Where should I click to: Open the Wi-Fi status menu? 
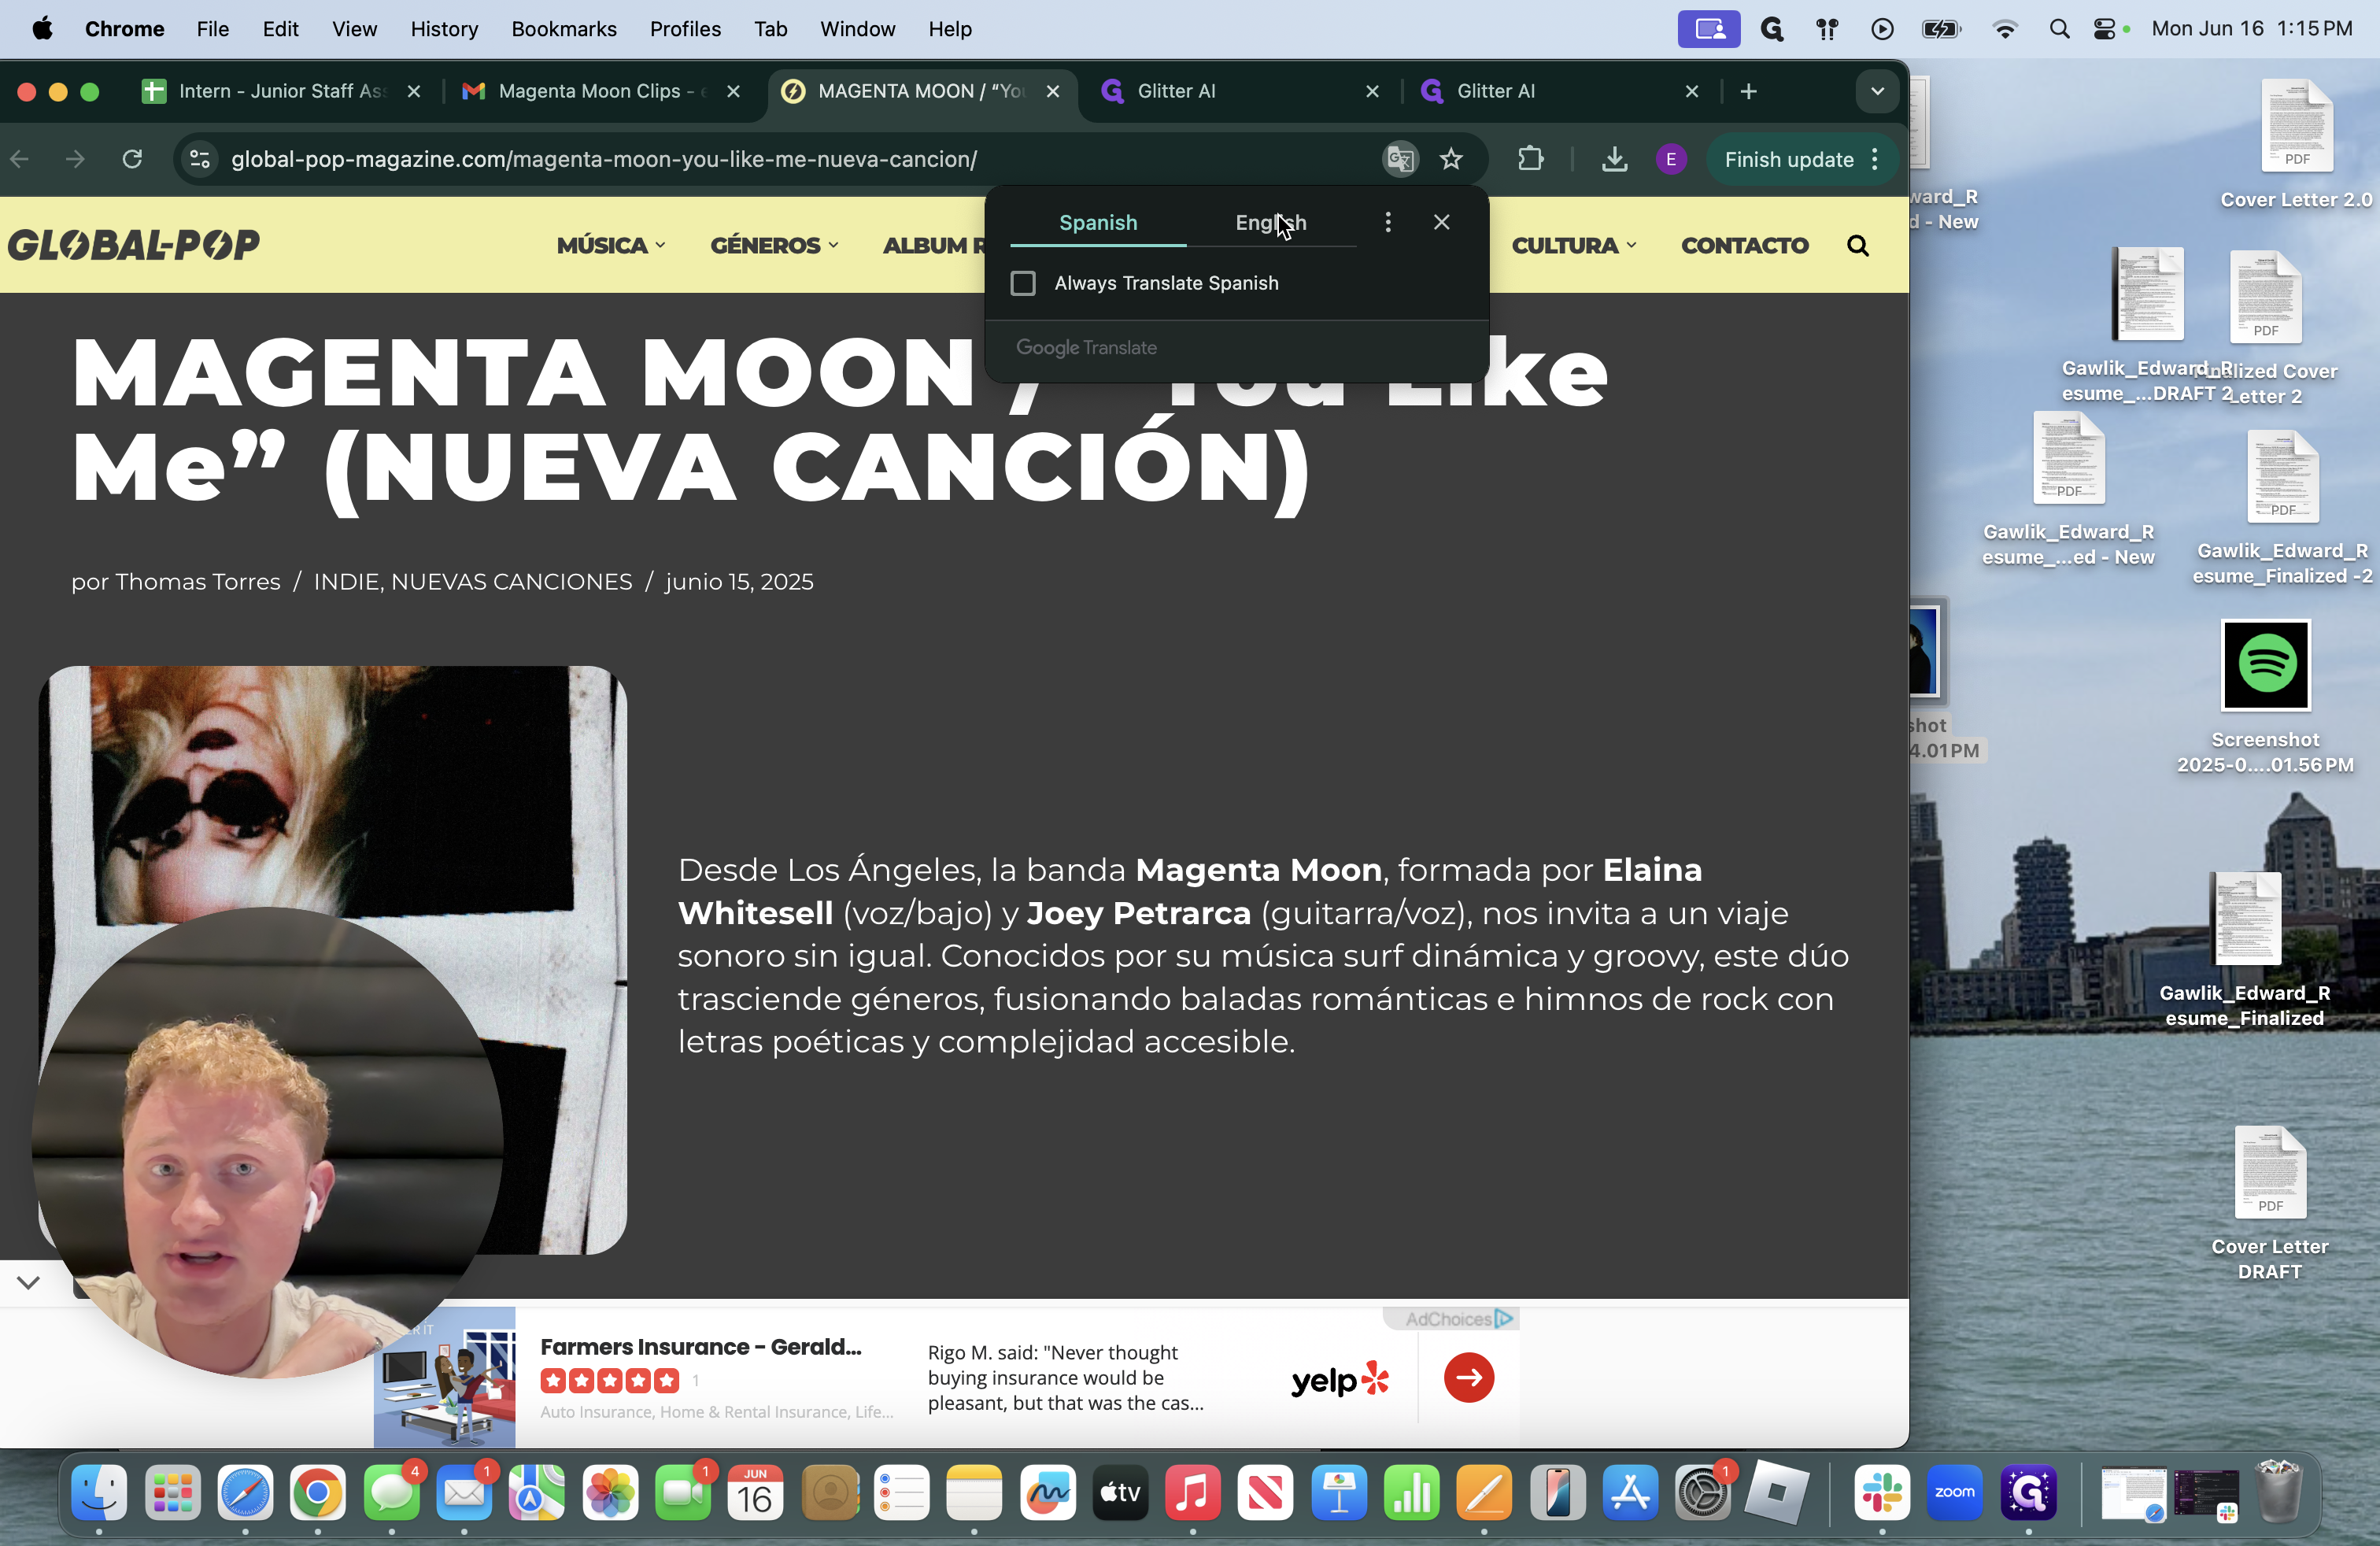pyautogui.click(x=2004, y=29)
